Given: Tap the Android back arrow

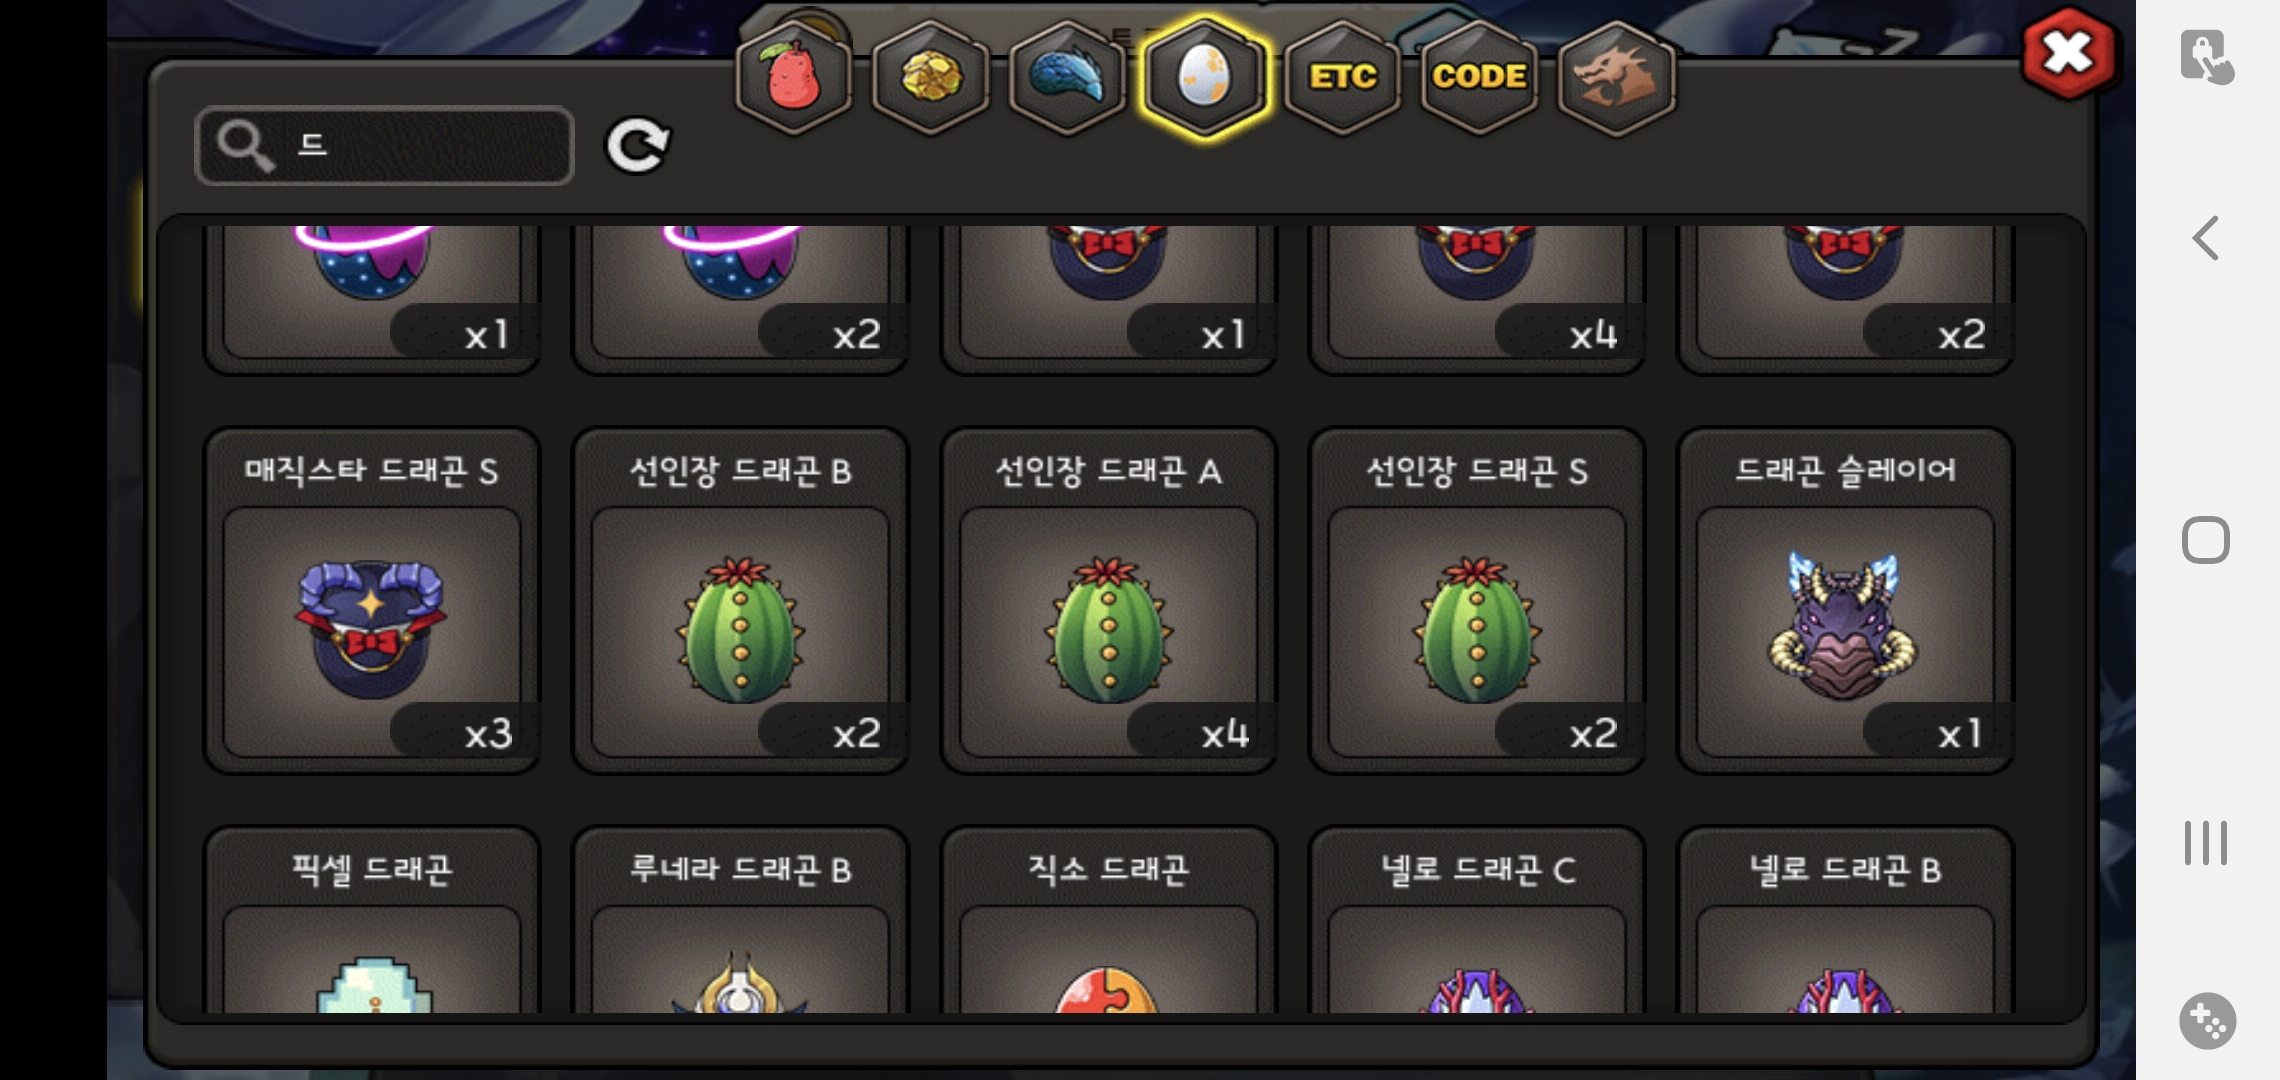Looking at the screenshot, I should tap(2206, 239).
